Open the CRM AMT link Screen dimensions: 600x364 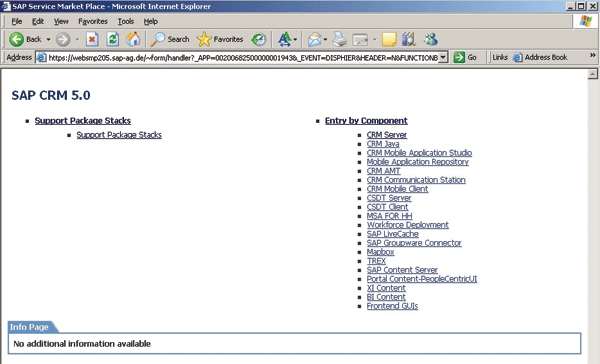[x=383, y=171]
